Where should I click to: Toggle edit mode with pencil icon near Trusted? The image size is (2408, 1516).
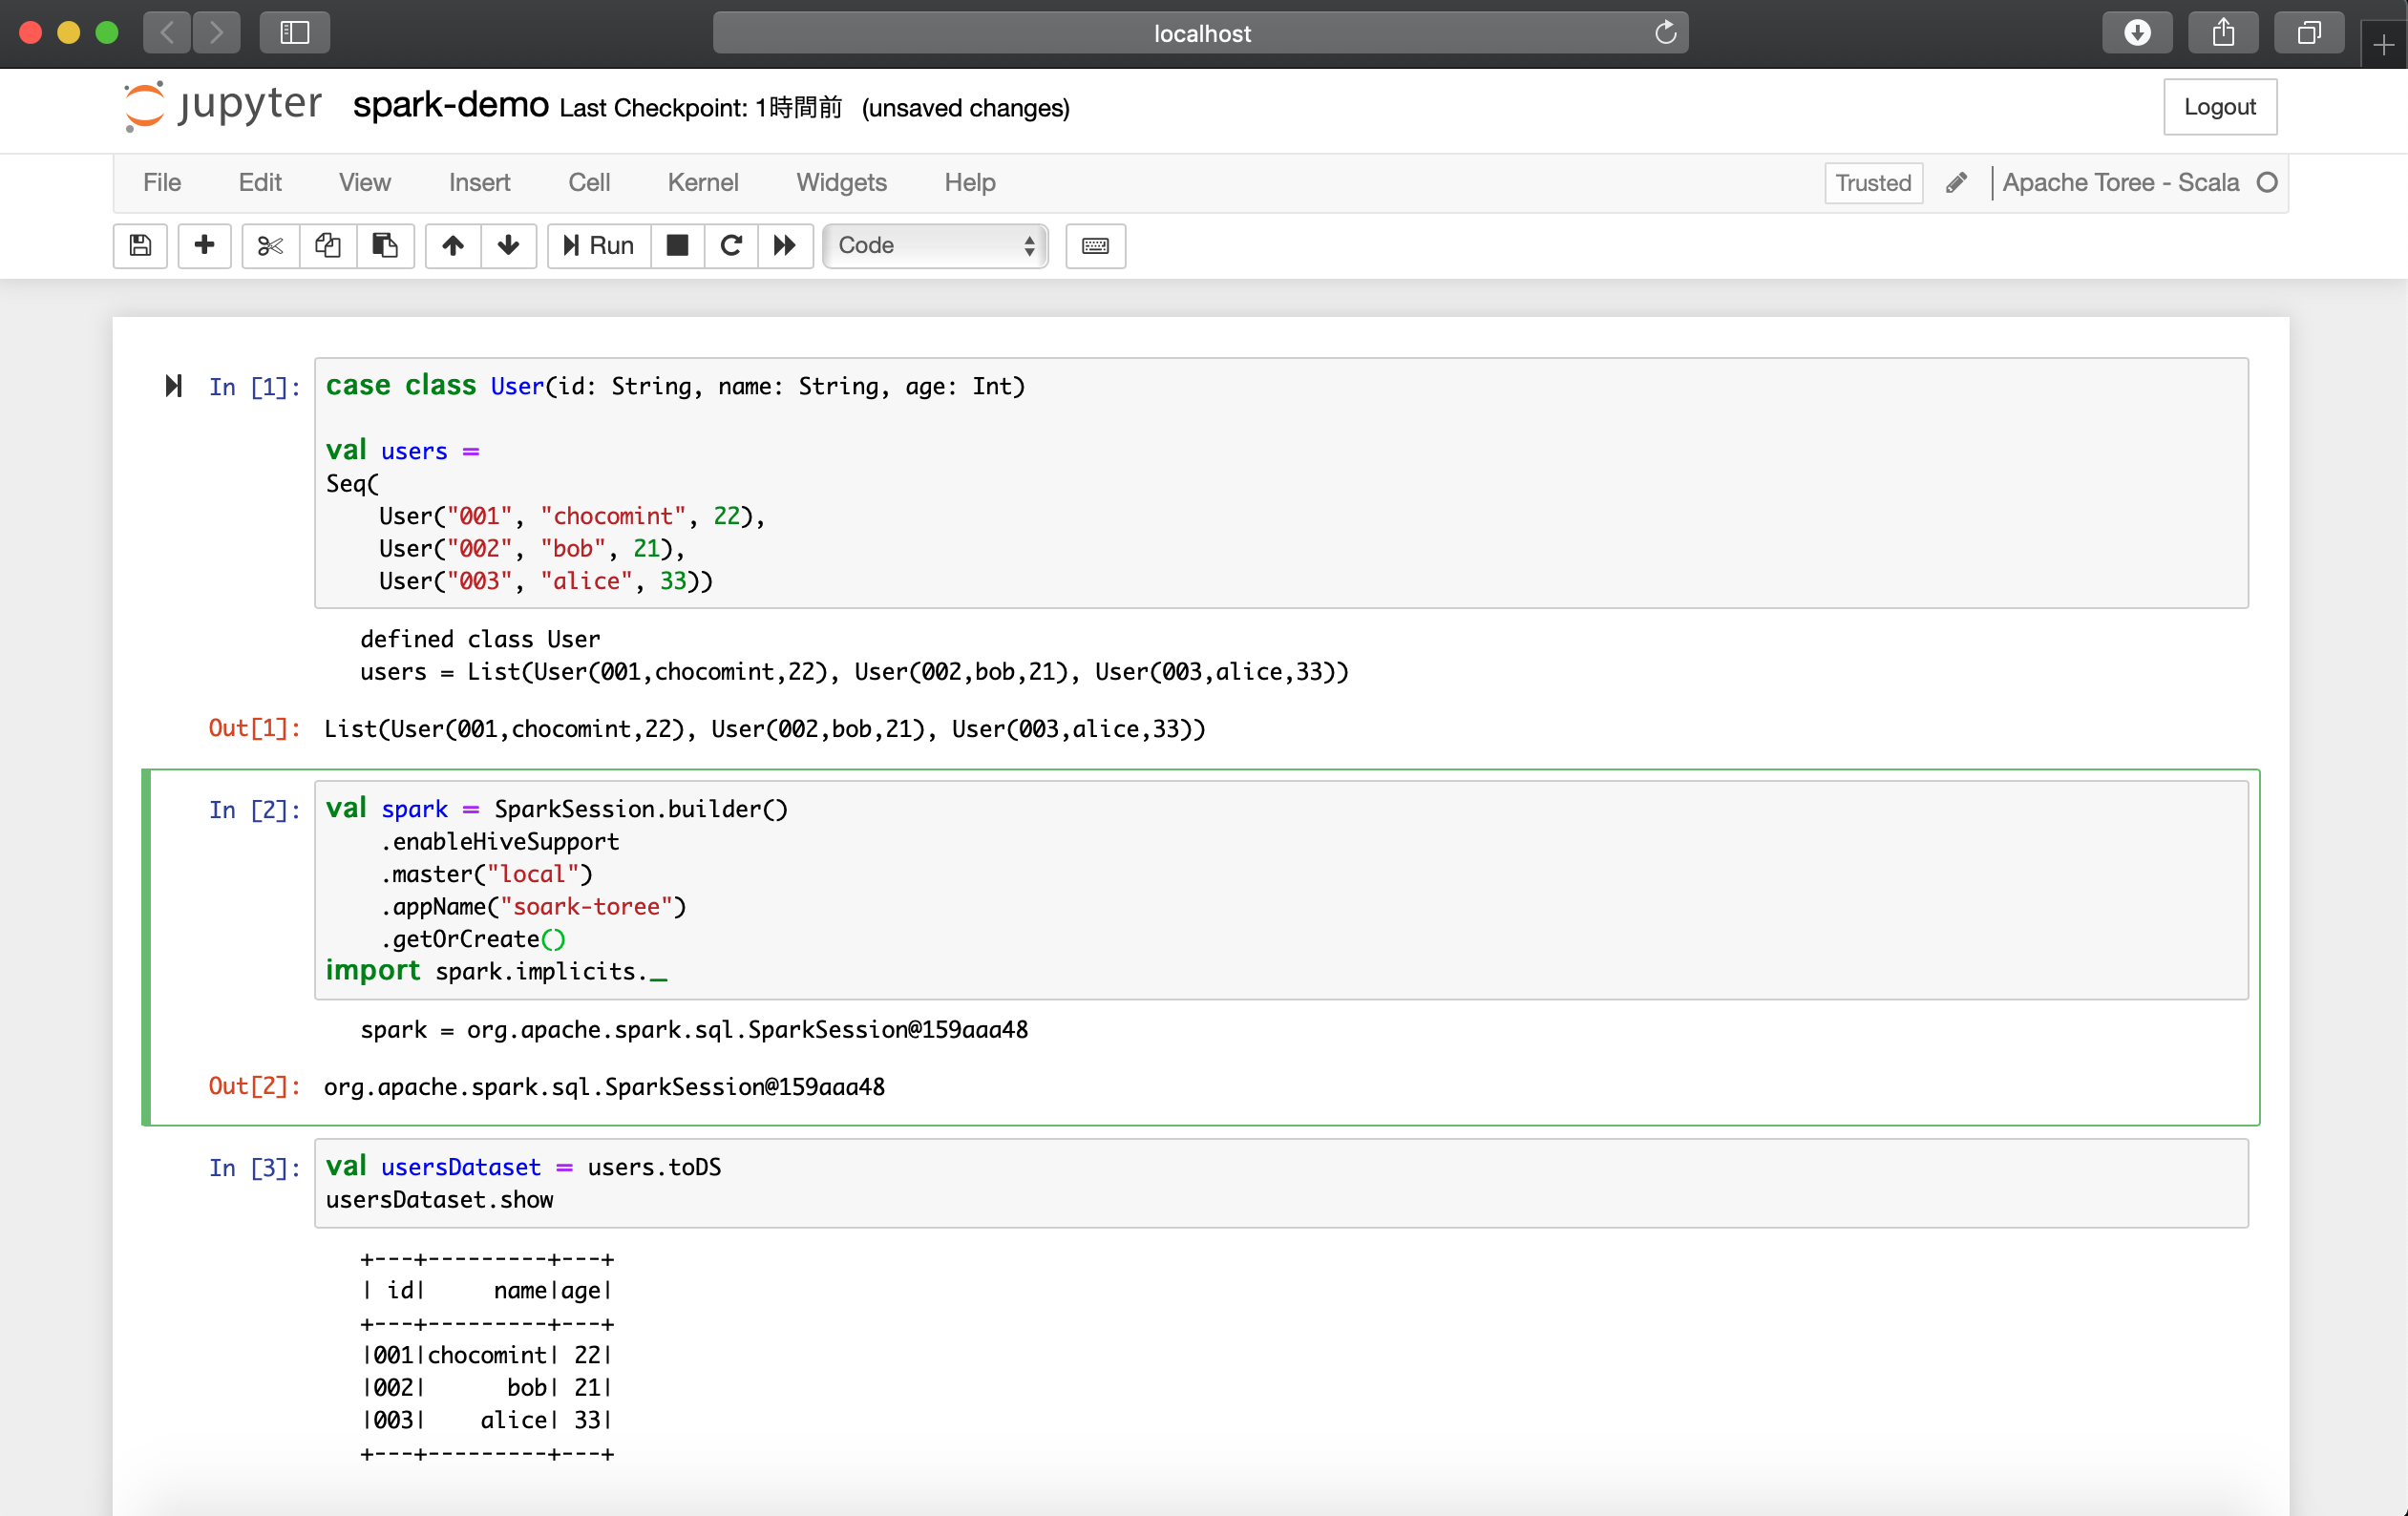[x=1956, y=183]
